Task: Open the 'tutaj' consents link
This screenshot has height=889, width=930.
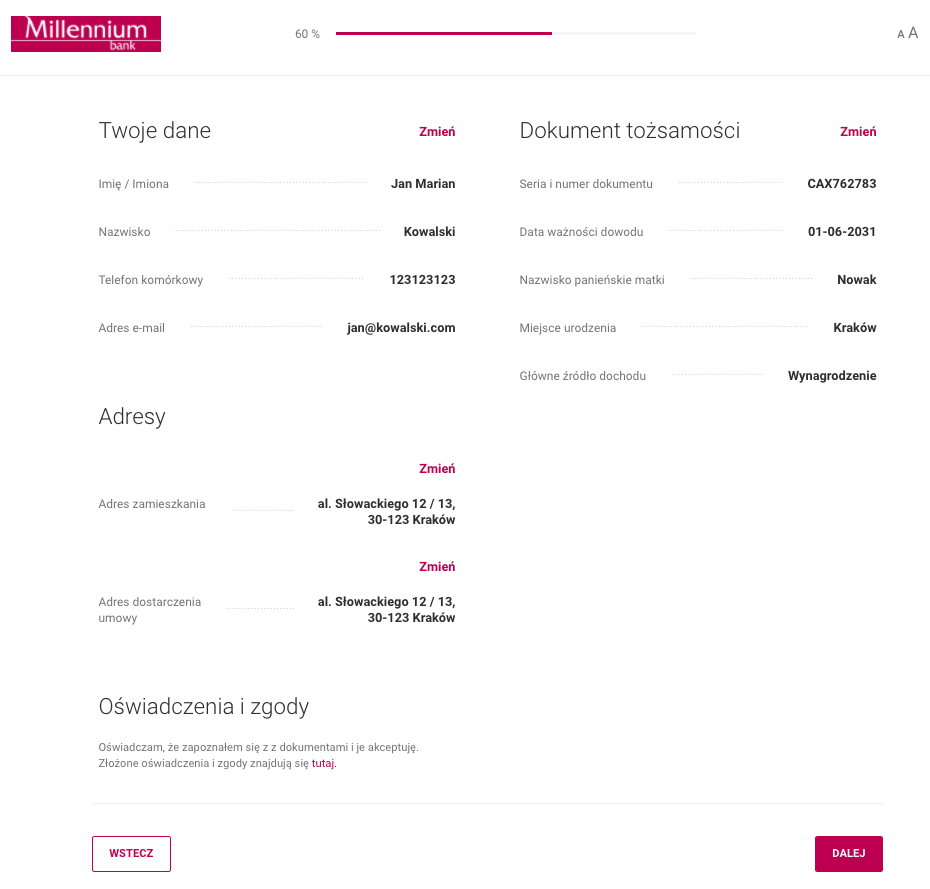Action: [323, 763]
